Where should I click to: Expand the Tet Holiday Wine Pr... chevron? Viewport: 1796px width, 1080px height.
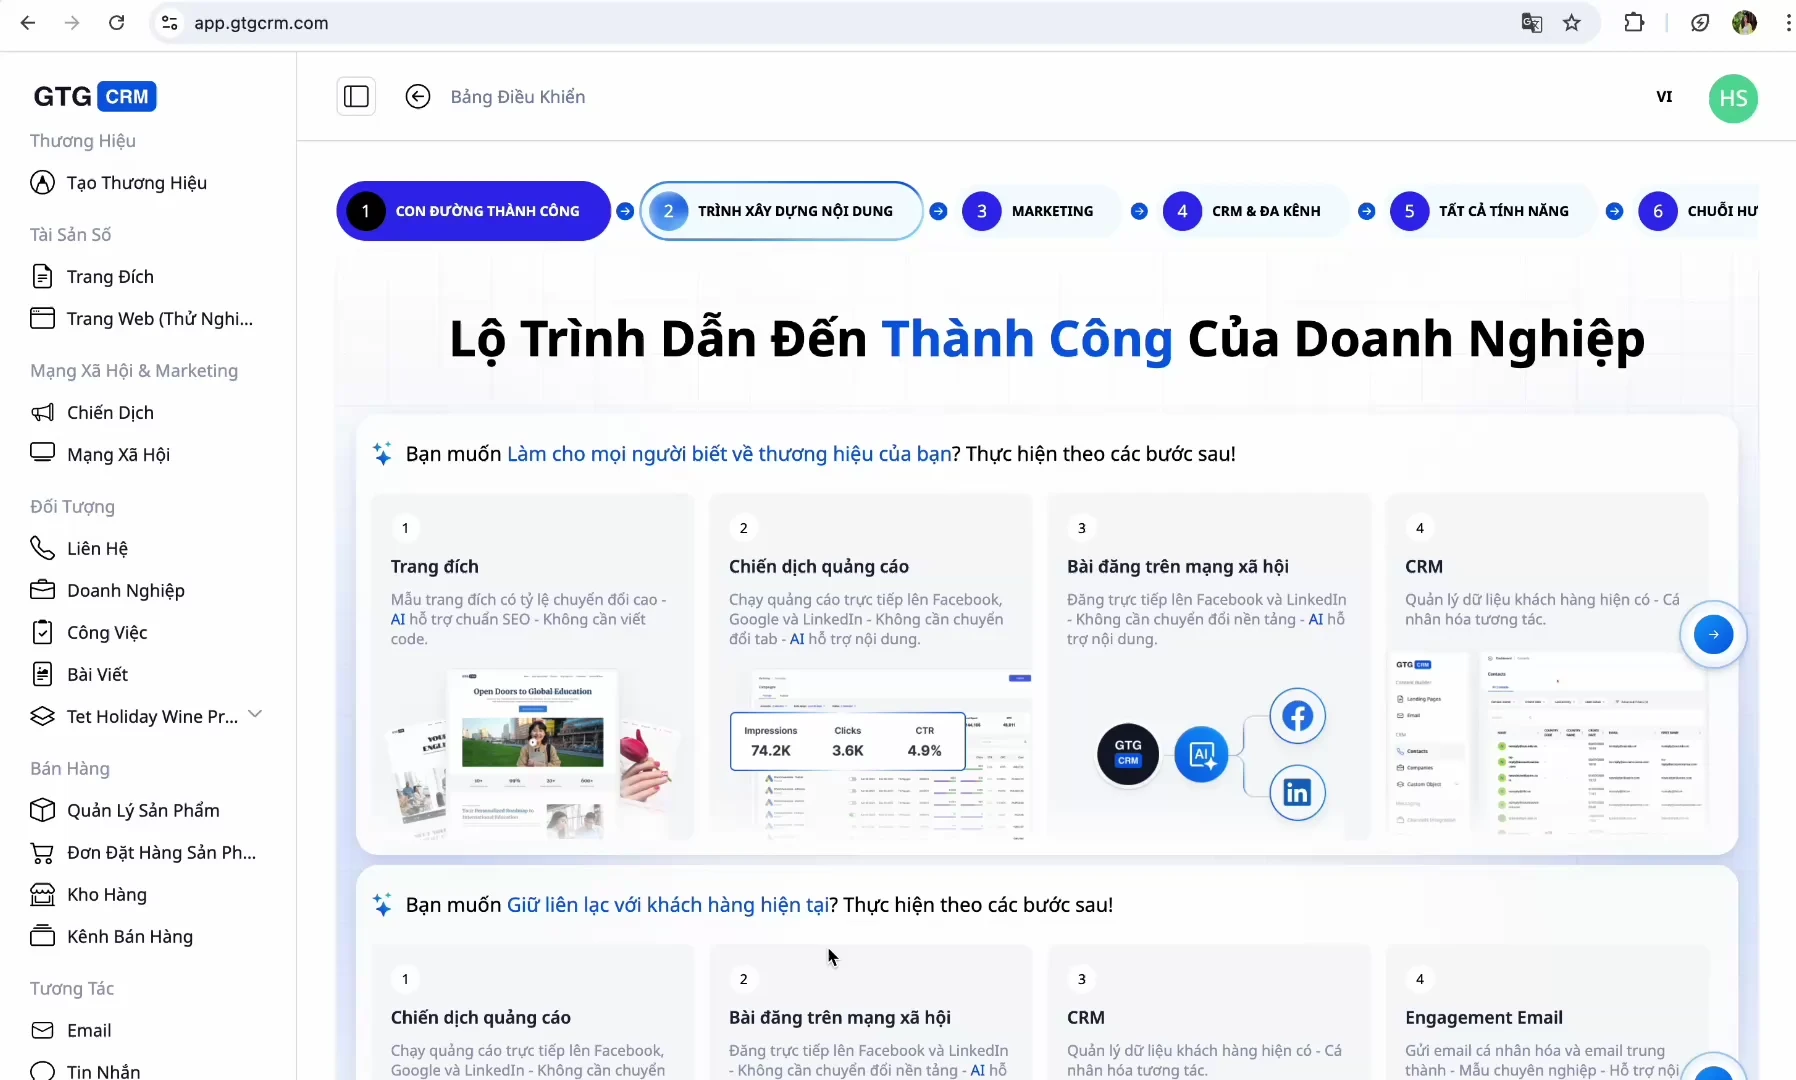pyautogui.click(x=255, y=714)
